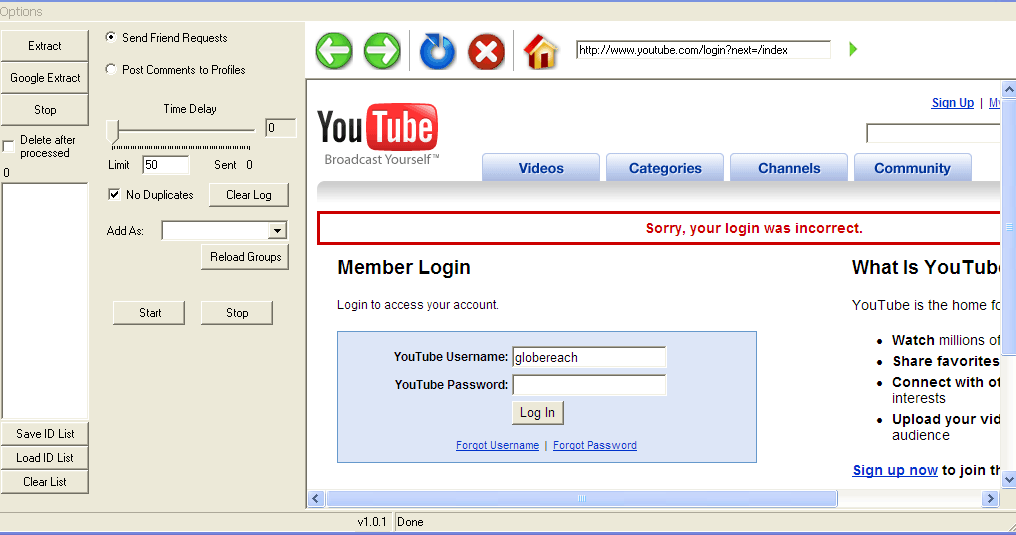Viewport: 1016px width, 535px height.
Task: Go forward with the green right arrow
Action: pyautogui.click(x=382, y=51)
